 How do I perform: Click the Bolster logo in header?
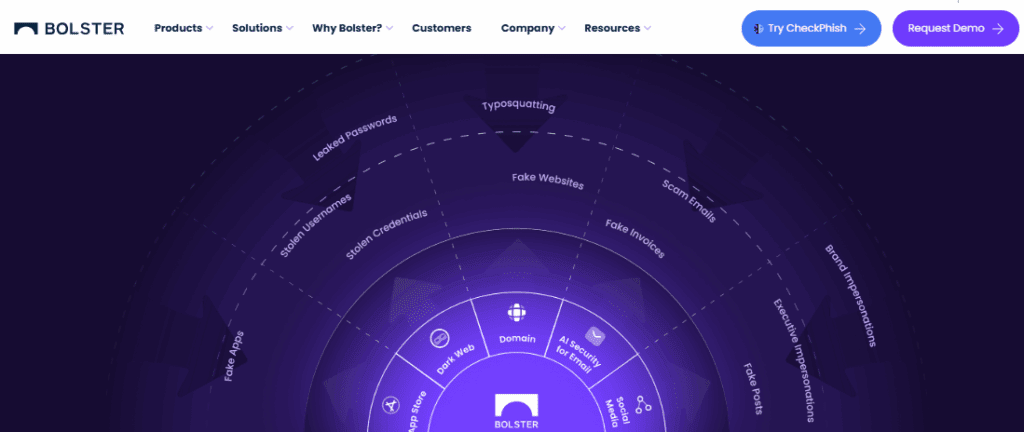pyautogui.click(x=69, y=28)
